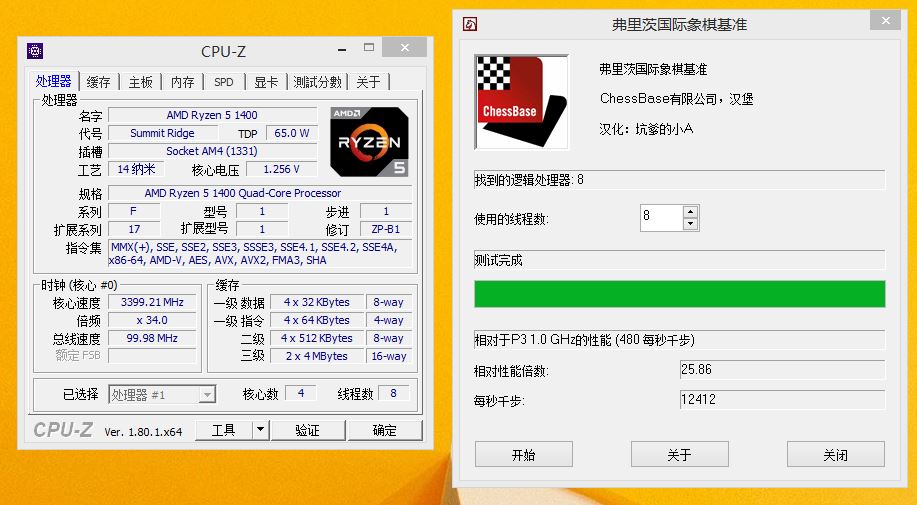Click the specification AMD Ryzen 5 1400 Quad-Core Processor
Viewport: 917px width, 505px height.
click(x=260, y=193)
